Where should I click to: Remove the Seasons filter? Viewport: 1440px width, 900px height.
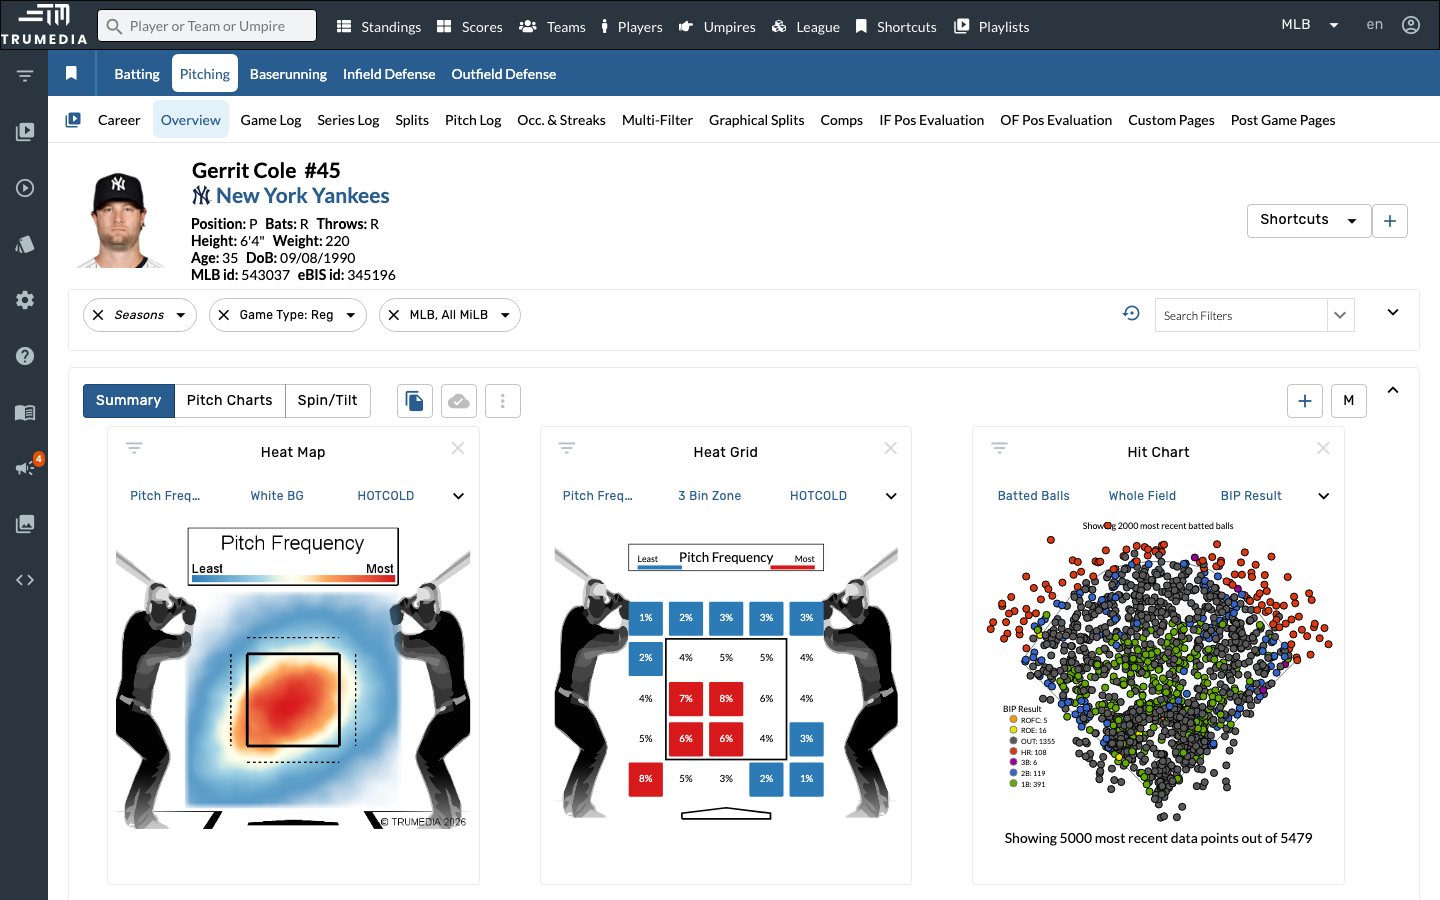pyautogui.click(x=98, y=315)
